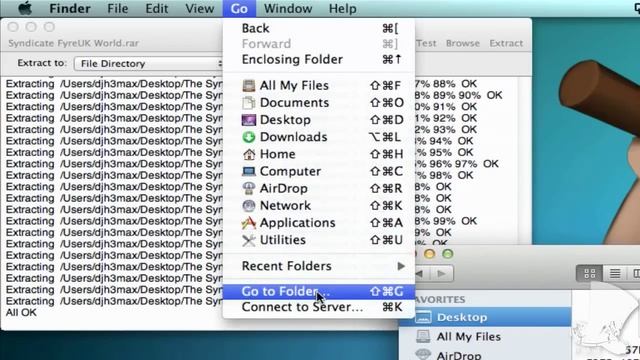Select Applications label in Go menu
This screenshot has width=640, height=360.
[298, 222]
